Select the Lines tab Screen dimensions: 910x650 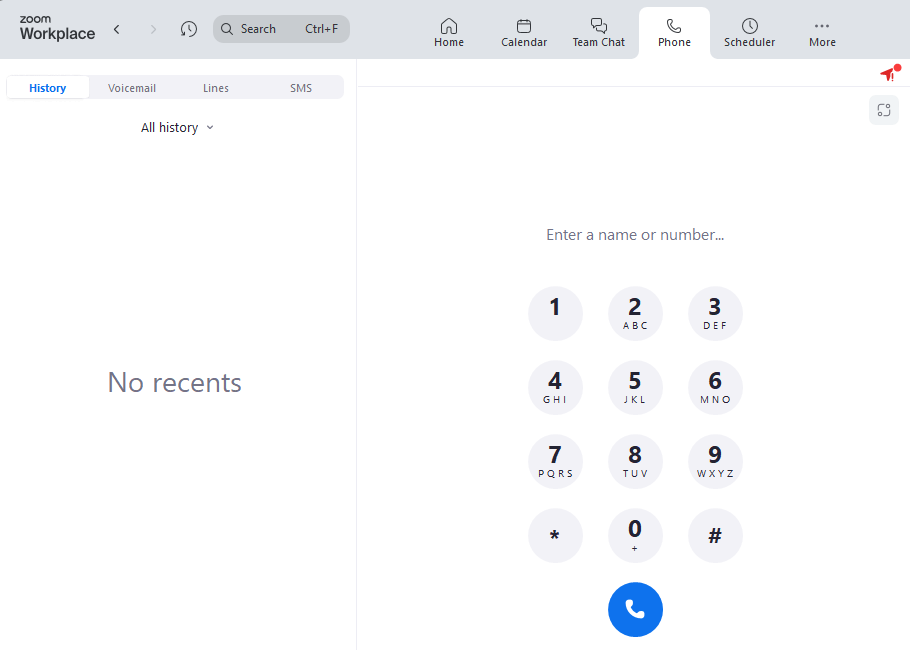click(216, 88)
